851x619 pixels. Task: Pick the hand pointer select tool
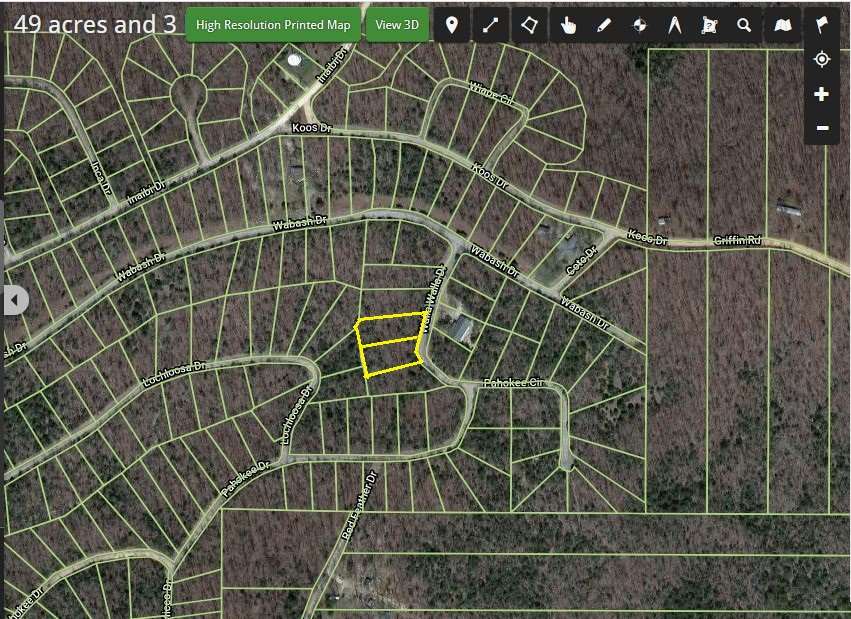pos(568,25)
